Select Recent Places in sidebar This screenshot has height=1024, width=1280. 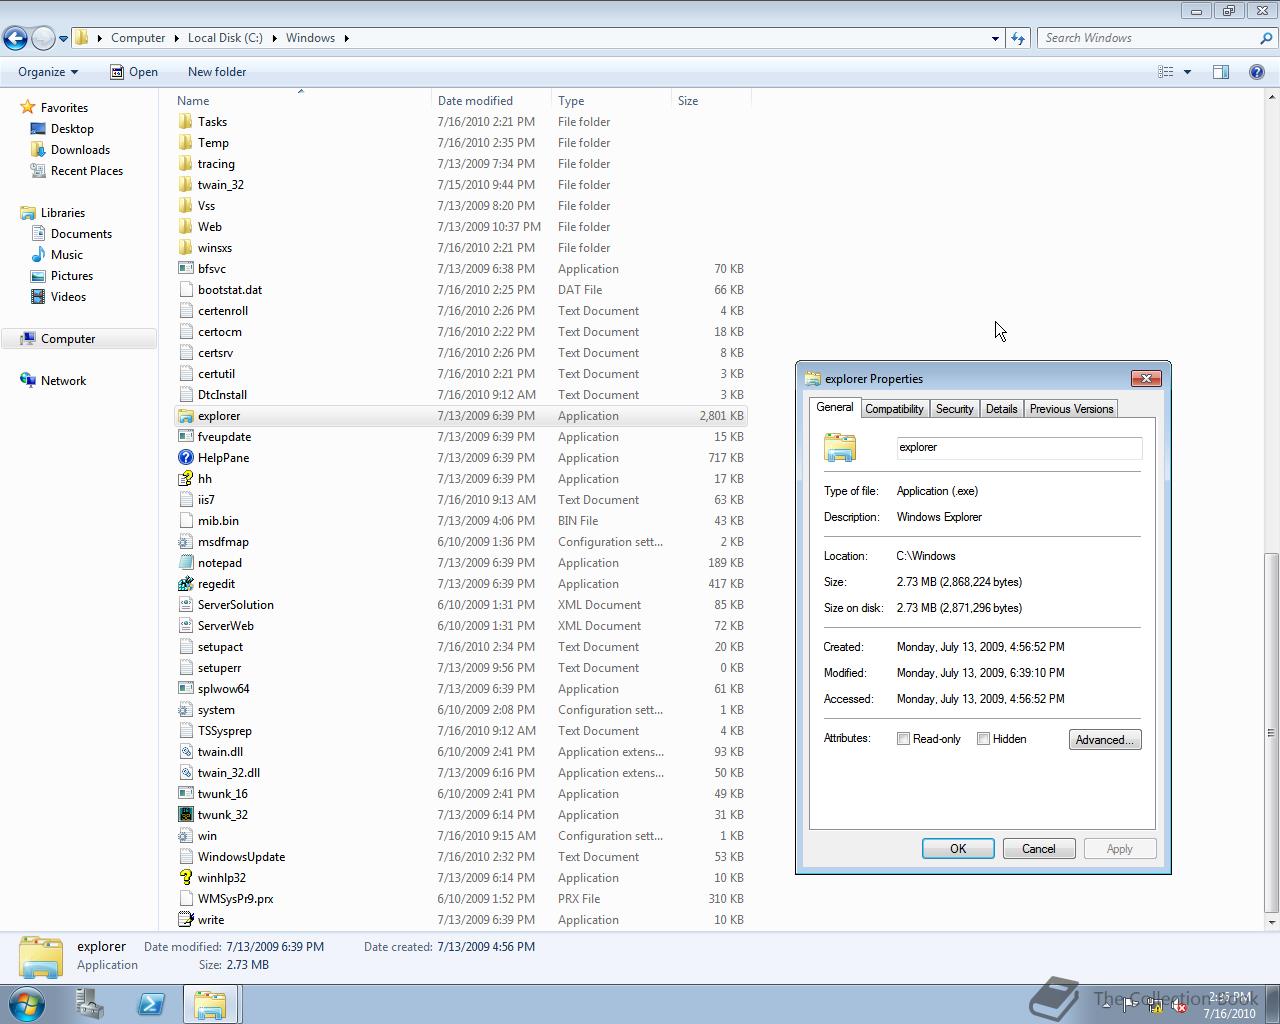click(87, 171)
